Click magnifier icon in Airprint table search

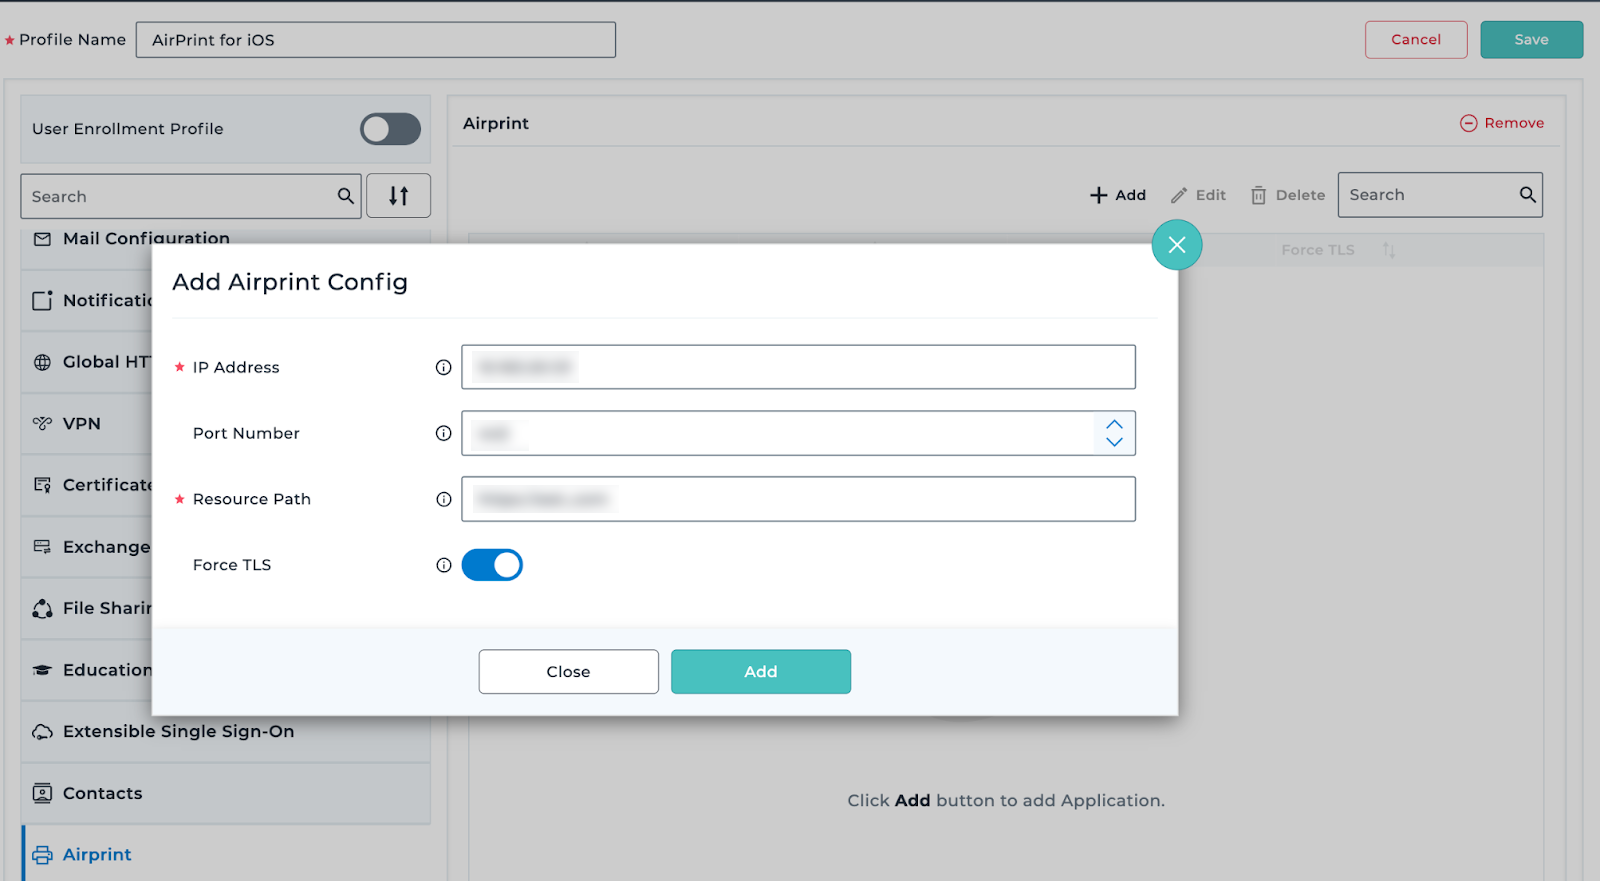click(1528, 195)
